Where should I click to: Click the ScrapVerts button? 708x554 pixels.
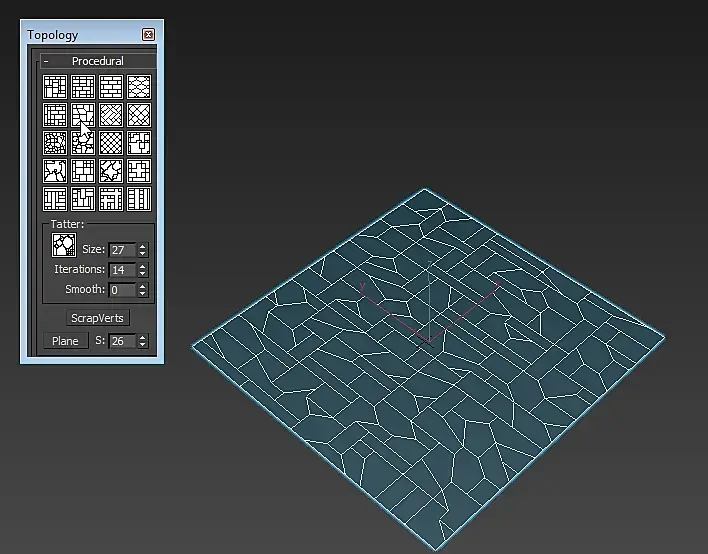tap(98, 318)
